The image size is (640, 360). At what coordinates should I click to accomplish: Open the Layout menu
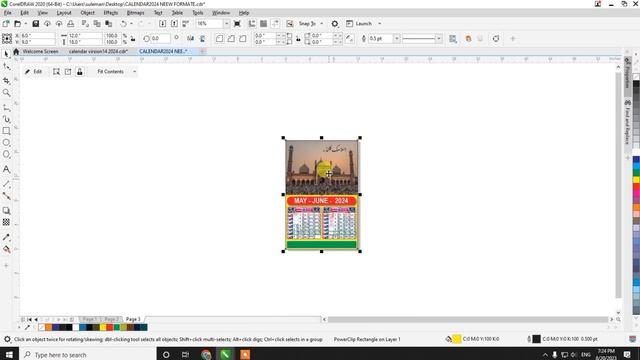tap(64, 13)
